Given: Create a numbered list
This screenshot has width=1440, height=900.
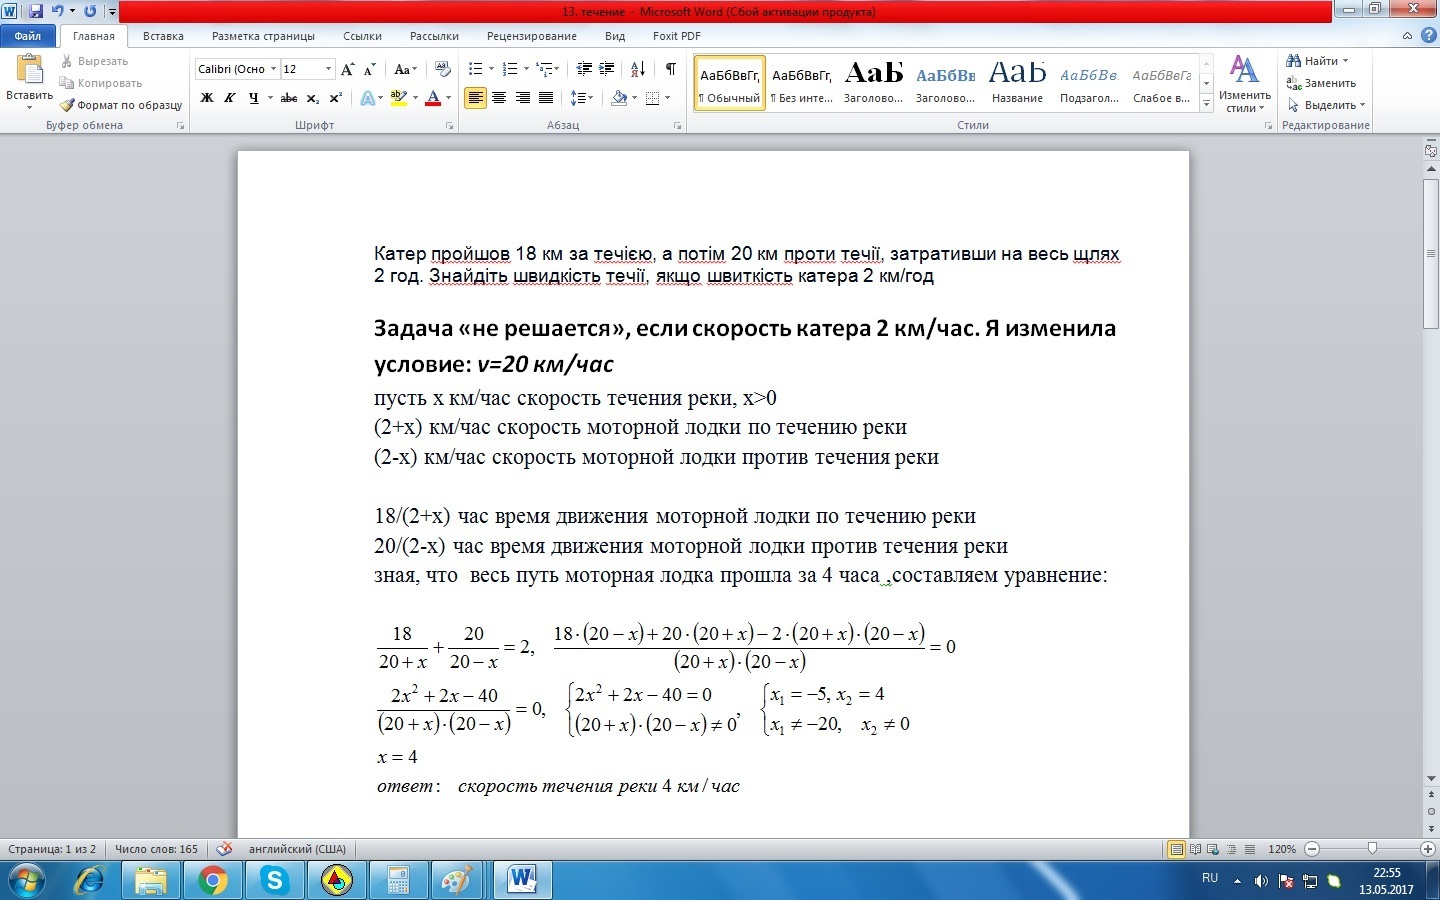Looking at the screenshot, I should click(509, 69).
